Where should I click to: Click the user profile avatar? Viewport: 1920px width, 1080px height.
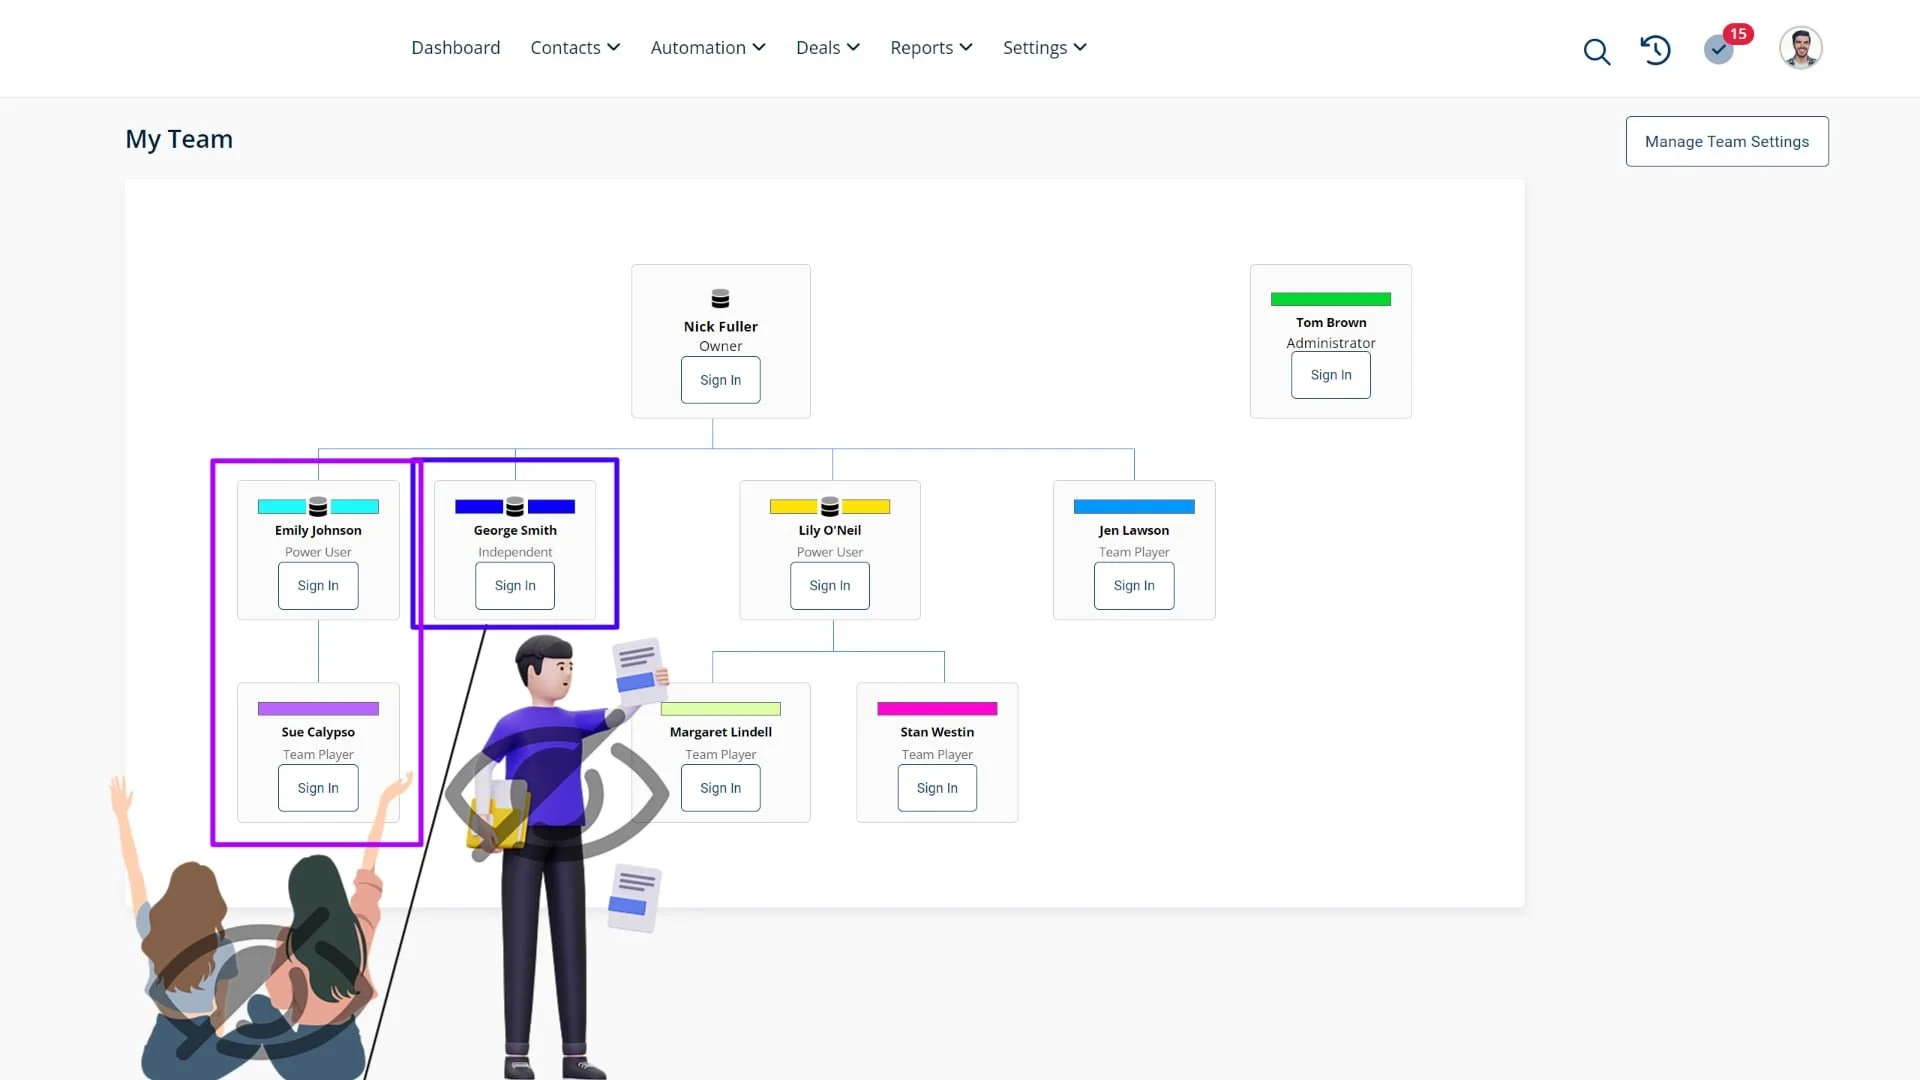click(1800, 48)
